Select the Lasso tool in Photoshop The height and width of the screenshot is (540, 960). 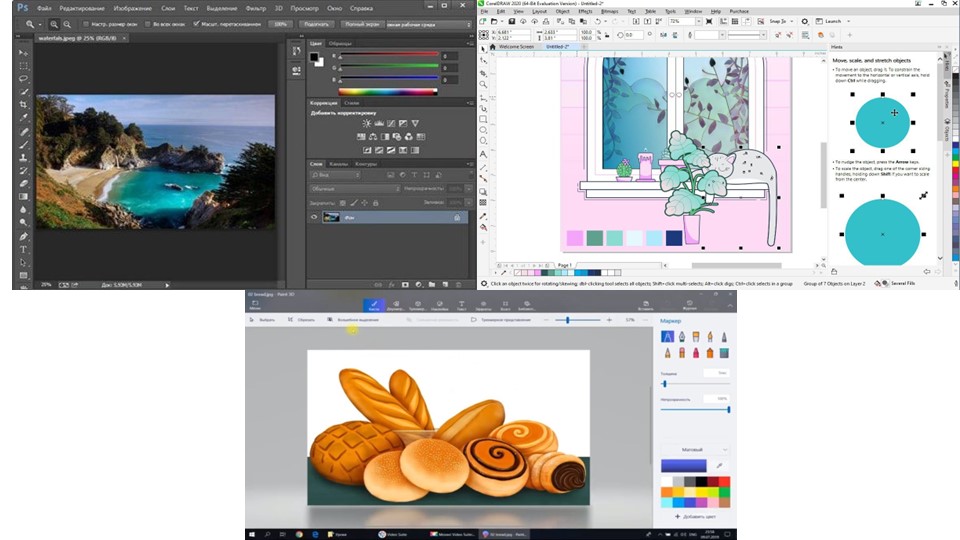coord(23,79)
